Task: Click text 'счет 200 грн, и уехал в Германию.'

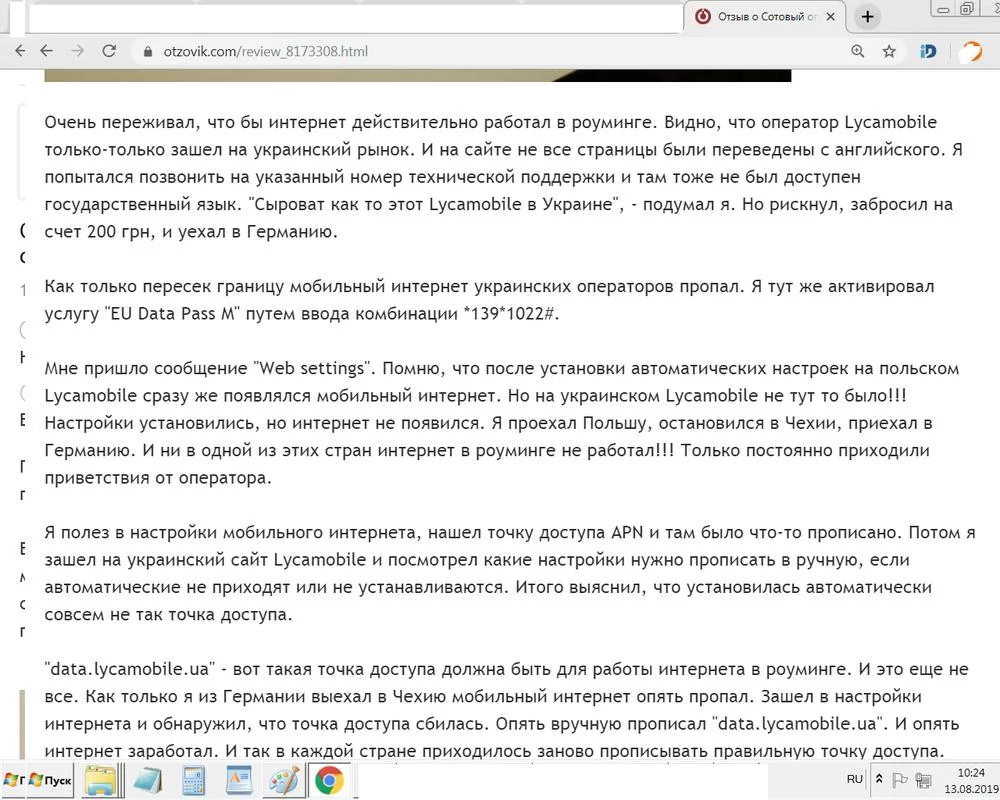Action: [191, 232]
